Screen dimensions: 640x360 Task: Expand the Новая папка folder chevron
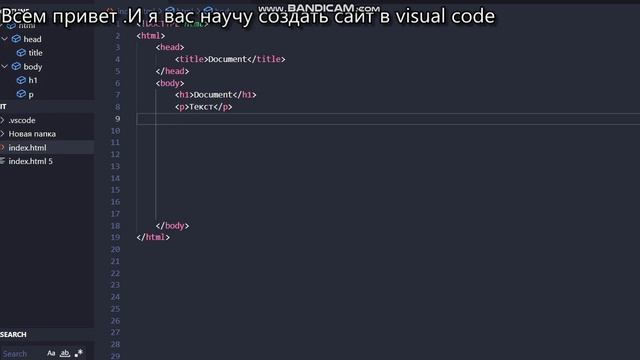point(2,134)
